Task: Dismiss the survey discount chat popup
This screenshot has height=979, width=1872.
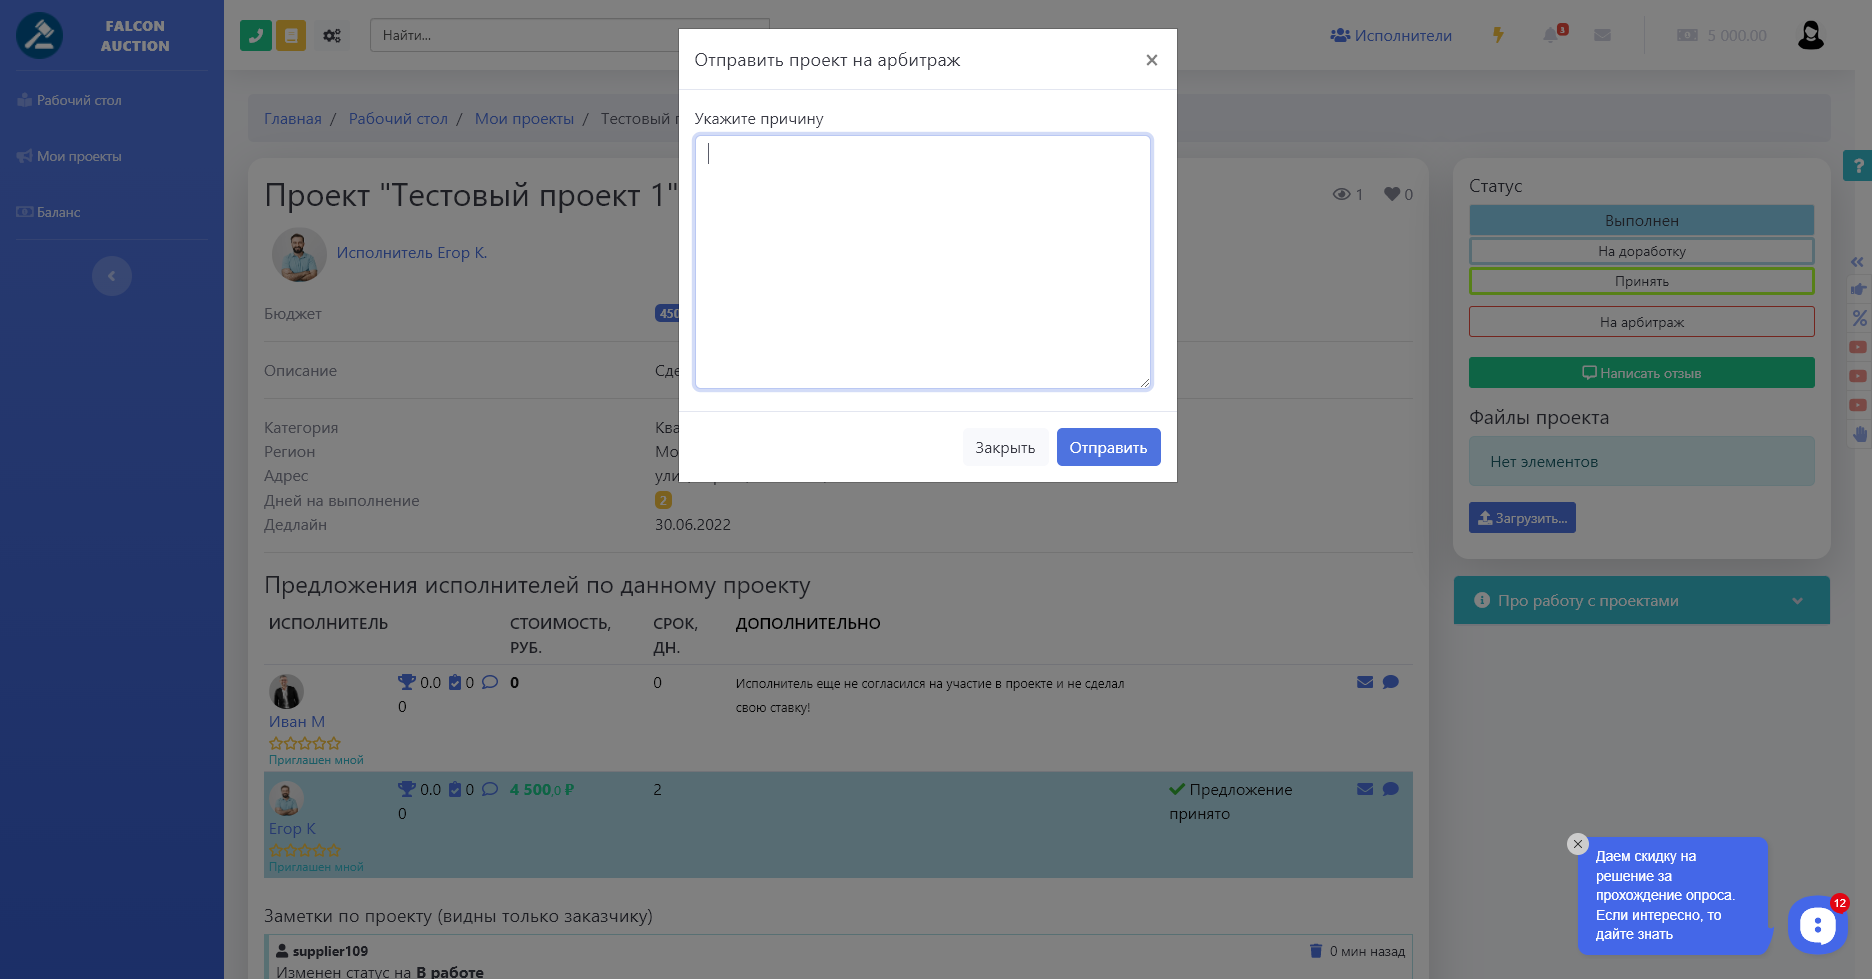Action: coord(1577,844)
